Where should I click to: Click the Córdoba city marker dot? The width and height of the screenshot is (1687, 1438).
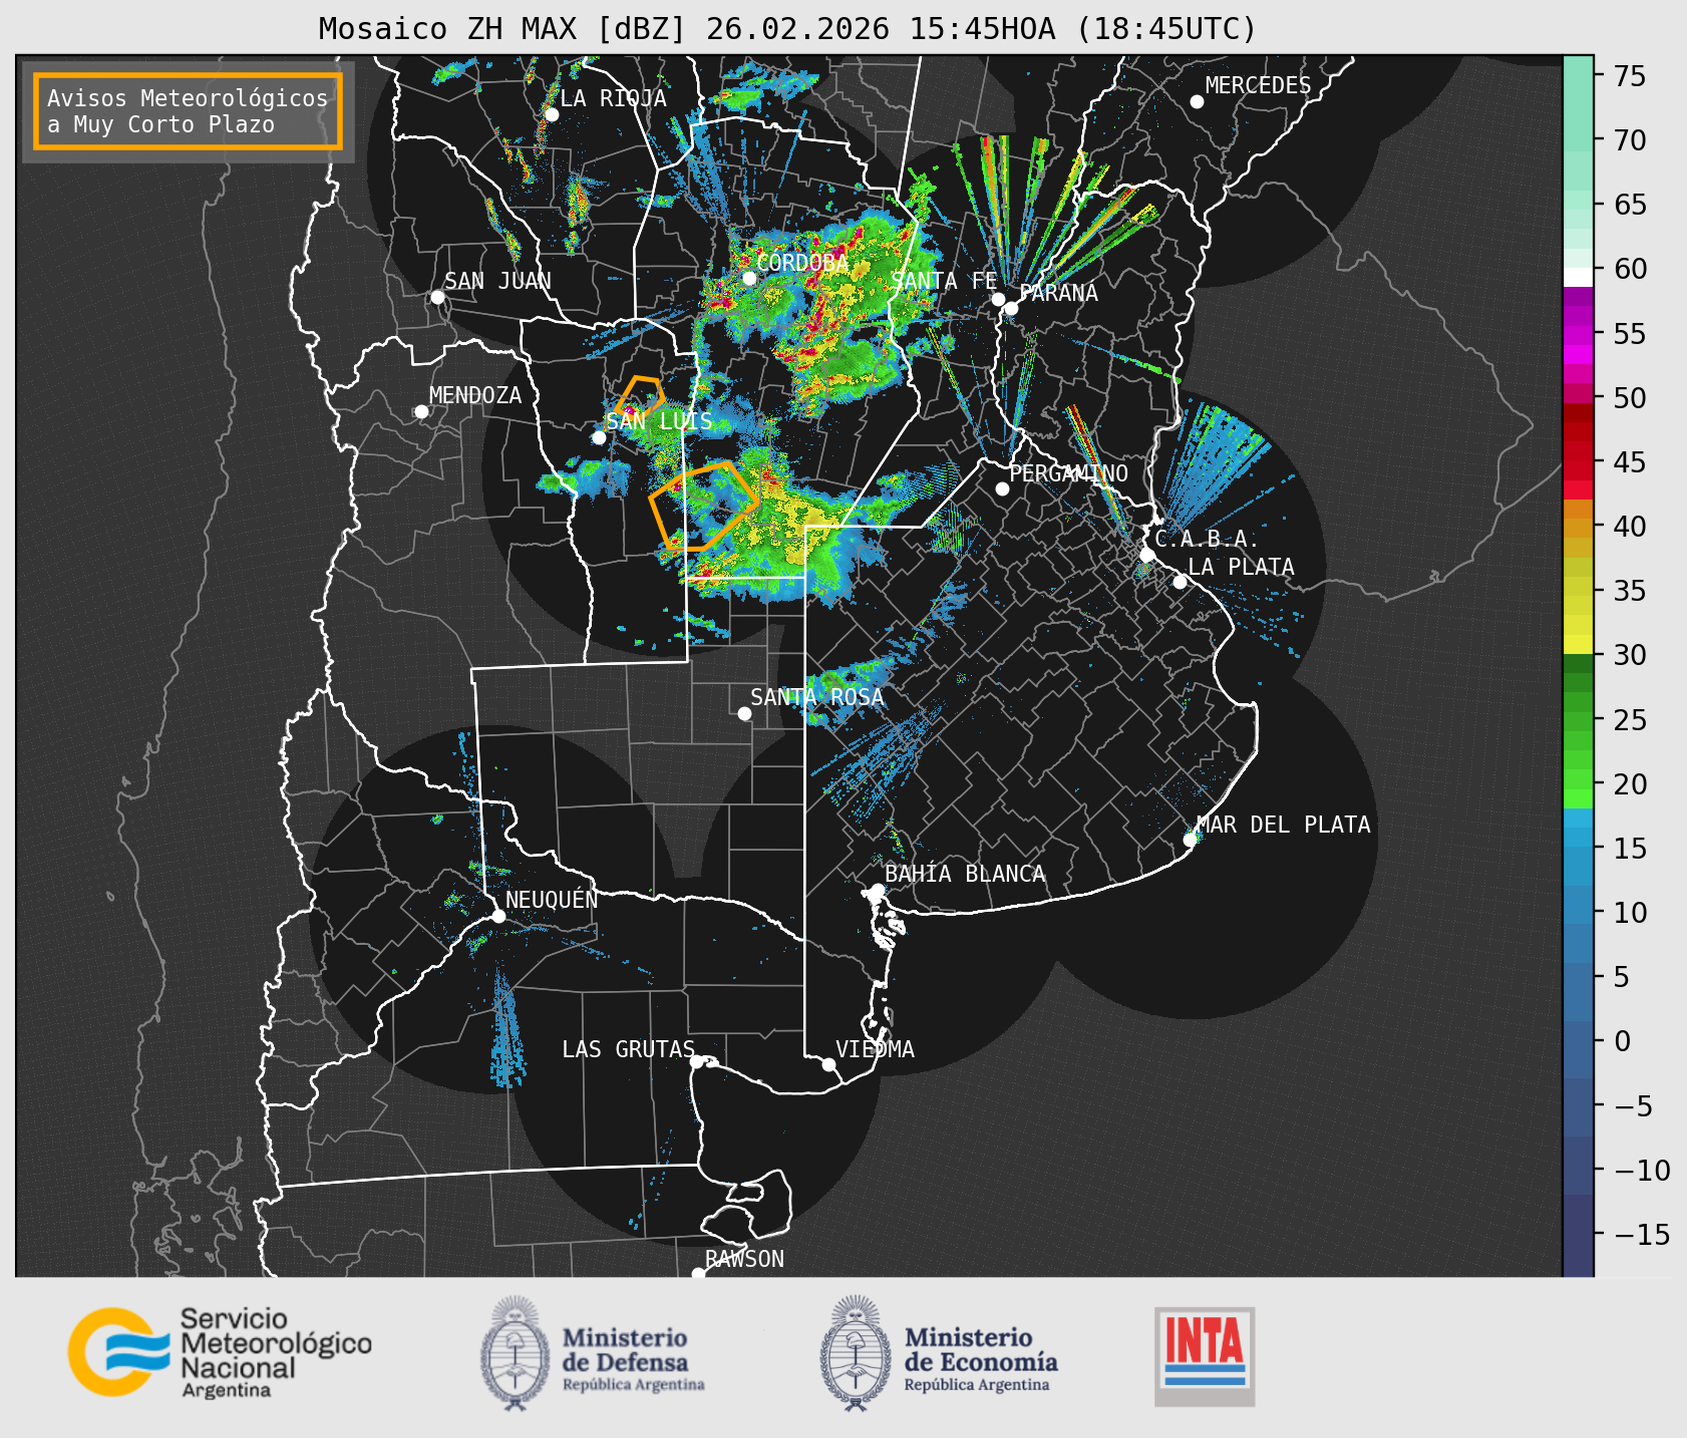pyautogui.click(x=749, y=278)
